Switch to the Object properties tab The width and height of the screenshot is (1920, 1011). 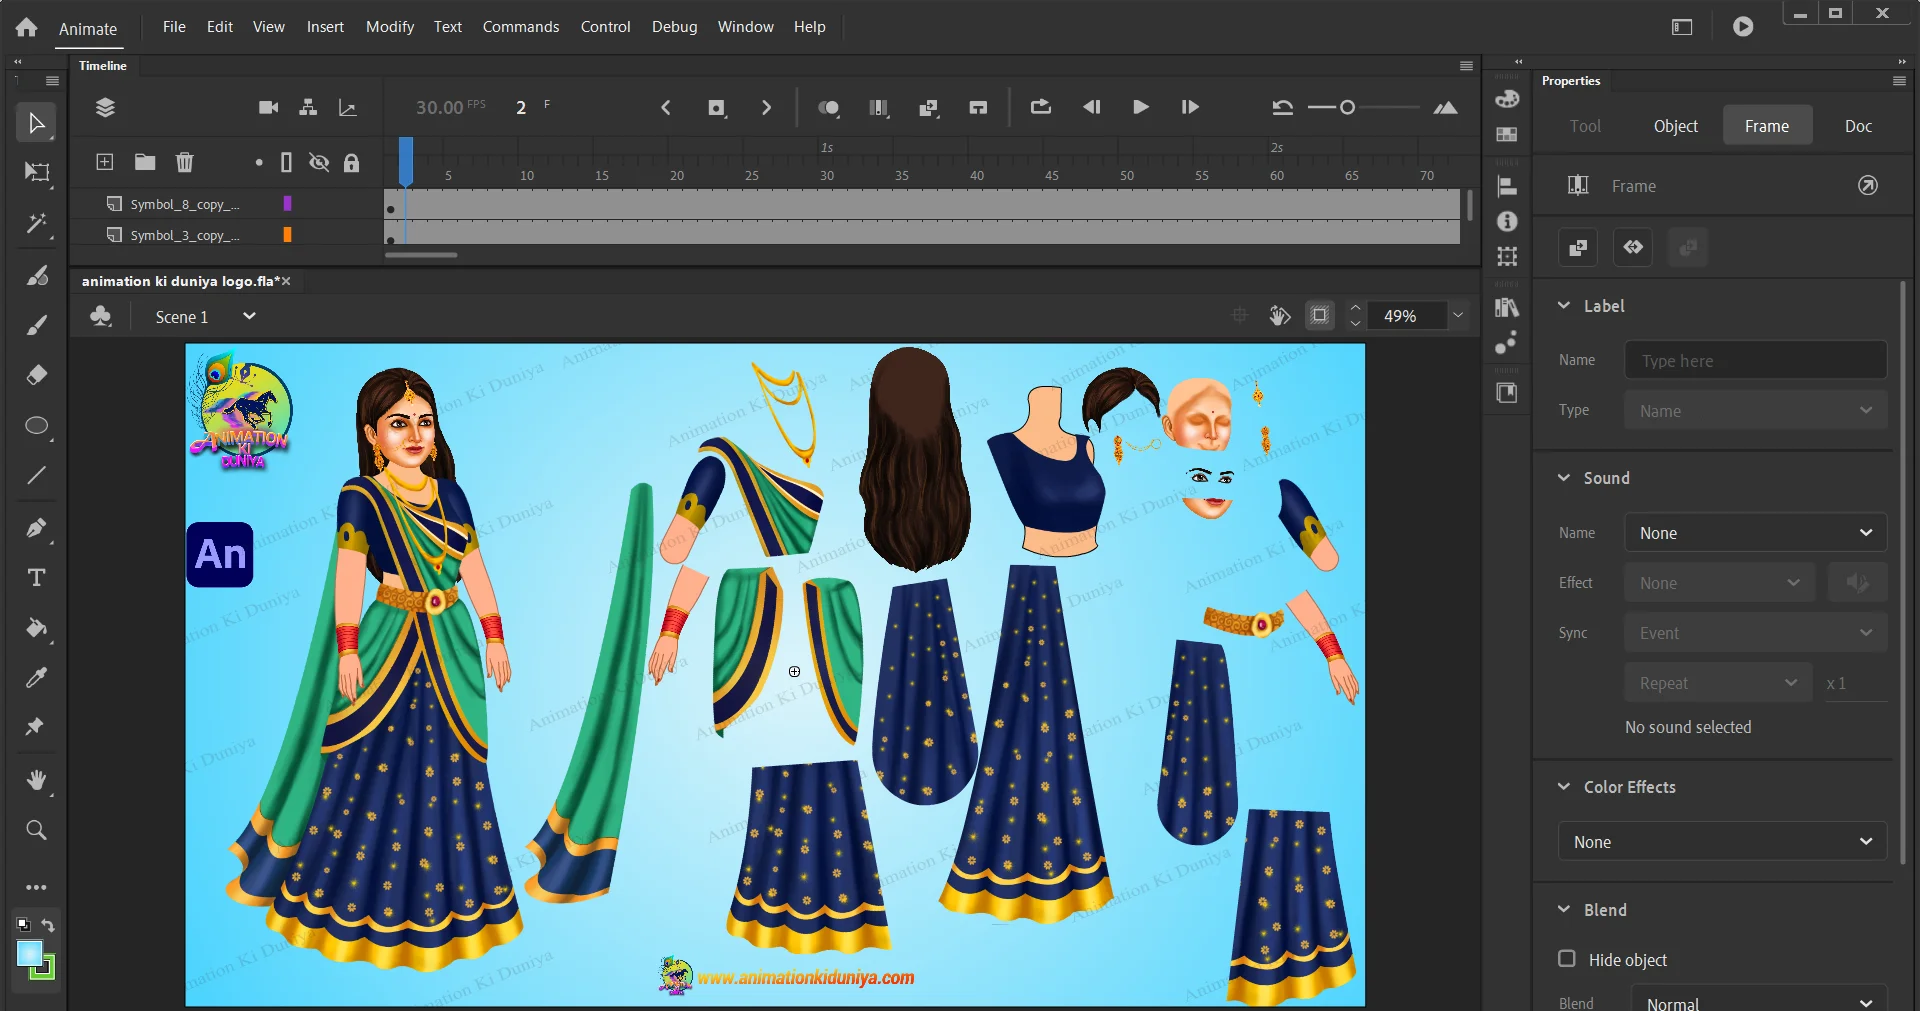pyautogui.click(x=1675, y=126)
